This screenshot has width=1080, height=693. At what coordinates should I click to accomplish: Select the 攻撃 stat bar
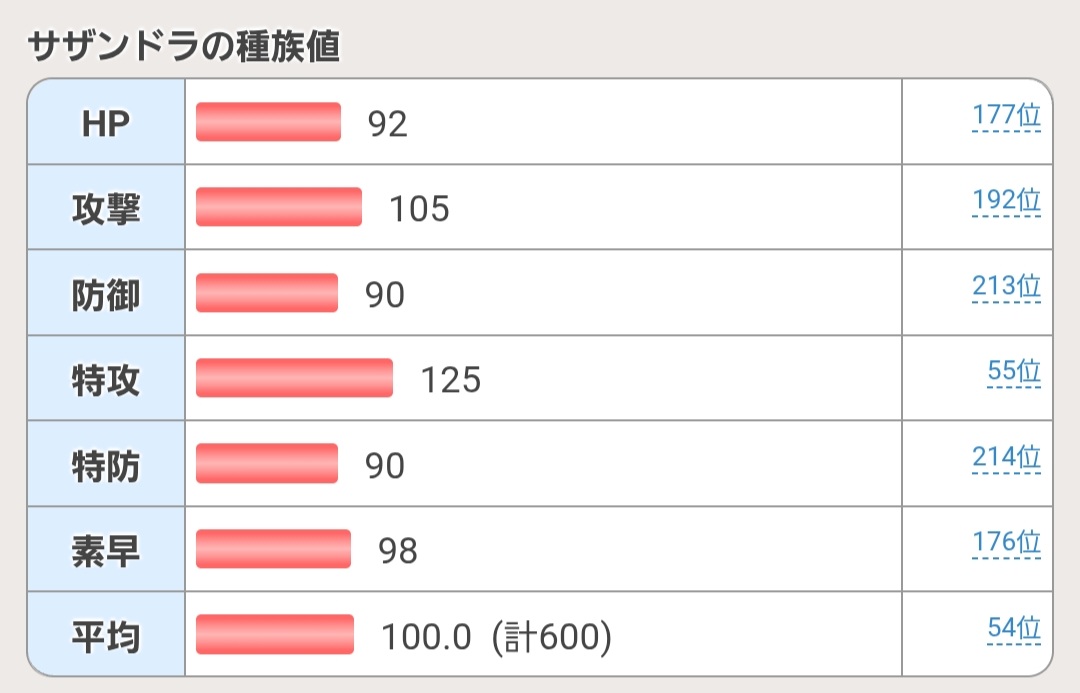(279, 207)
